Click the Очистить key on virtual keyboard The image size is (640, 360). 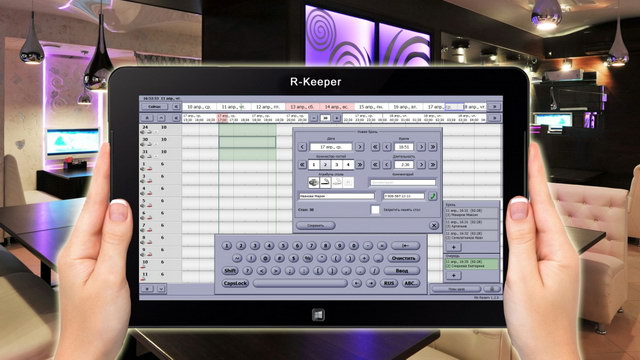tap(403, 258)
